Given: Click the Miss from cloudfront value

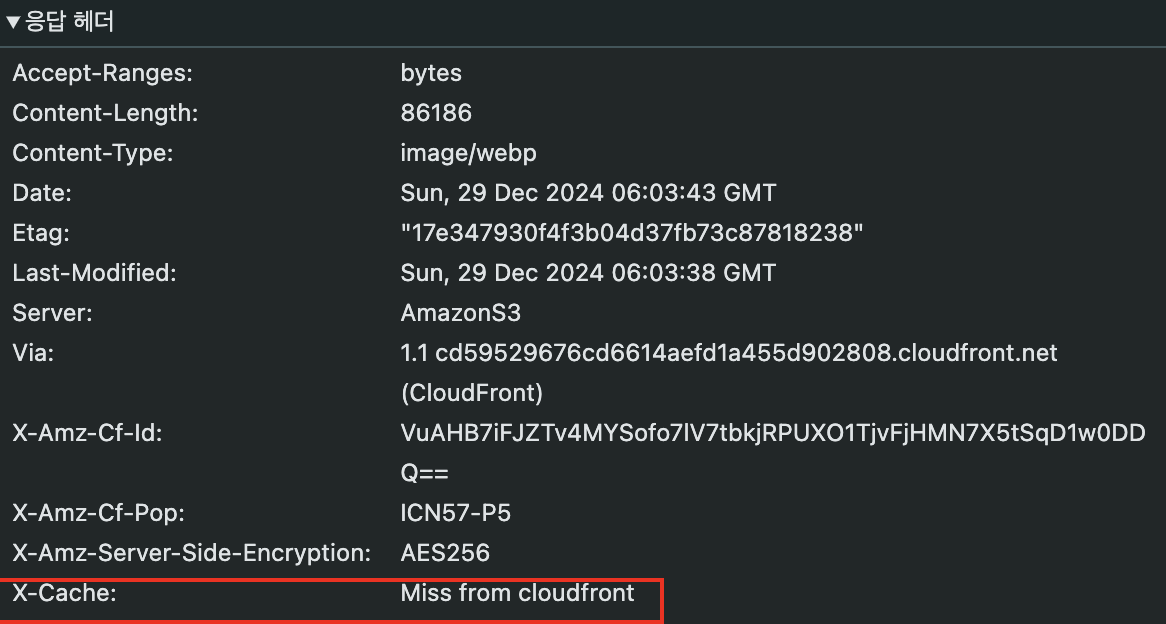Looking at the screenshot, I should (517, 593).
